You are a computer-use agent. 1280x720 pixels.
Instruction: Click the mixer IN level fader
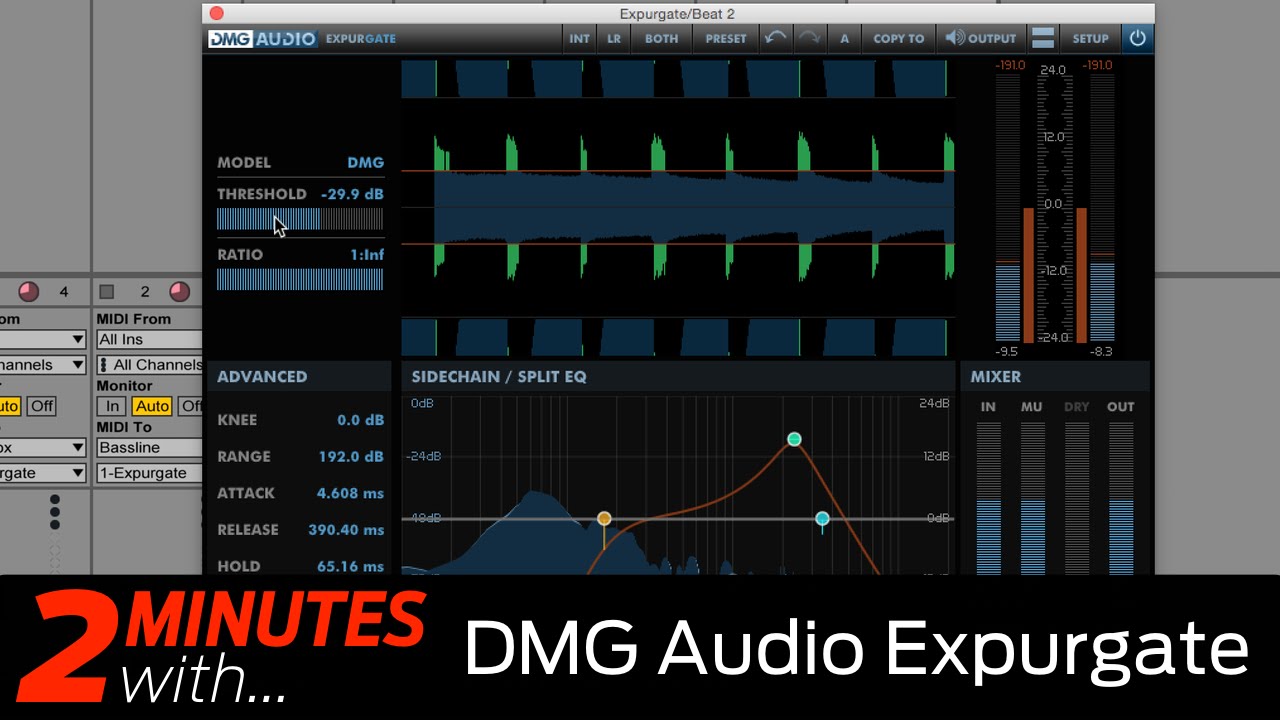(x=988, y=498)
